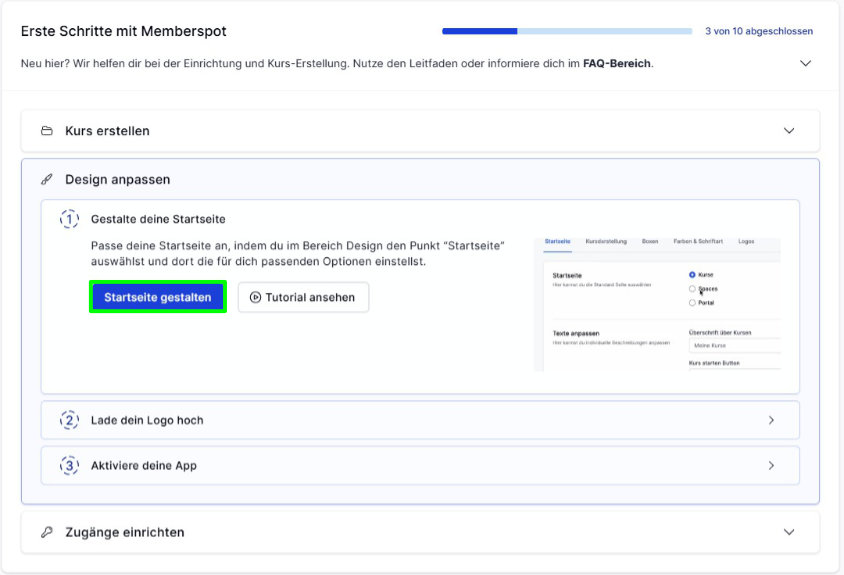844x575 pixels.
Task: Click 'Aktiviere deine App' text
Action: pos(144,465)
